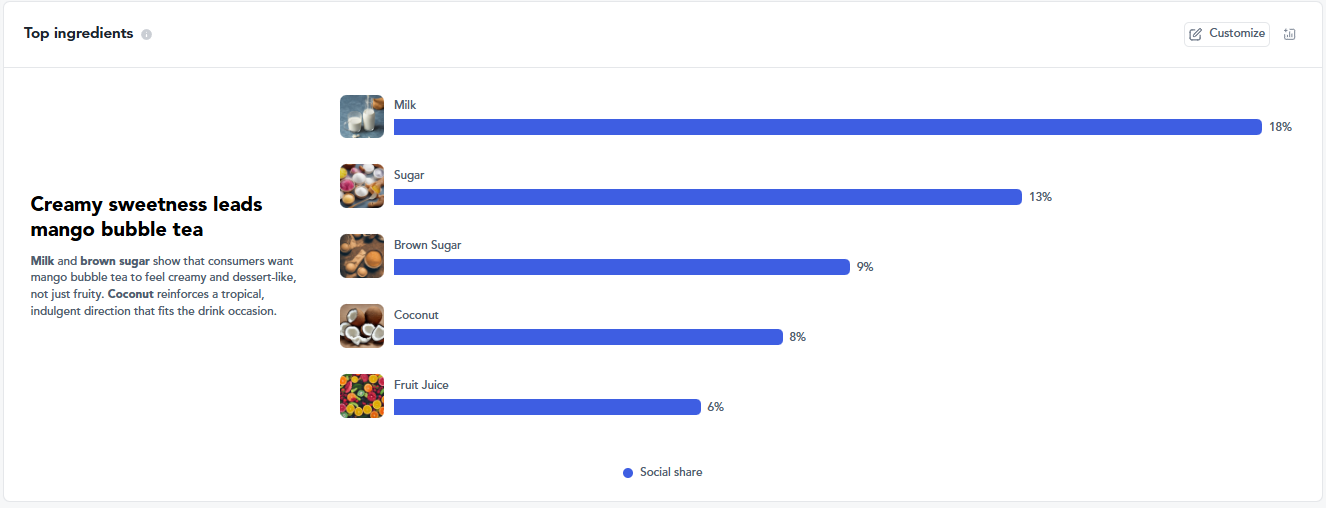The image size is (1326, 508).
Task: Choose the Fruit Juice thumbnail image
Action: [362, 396]
